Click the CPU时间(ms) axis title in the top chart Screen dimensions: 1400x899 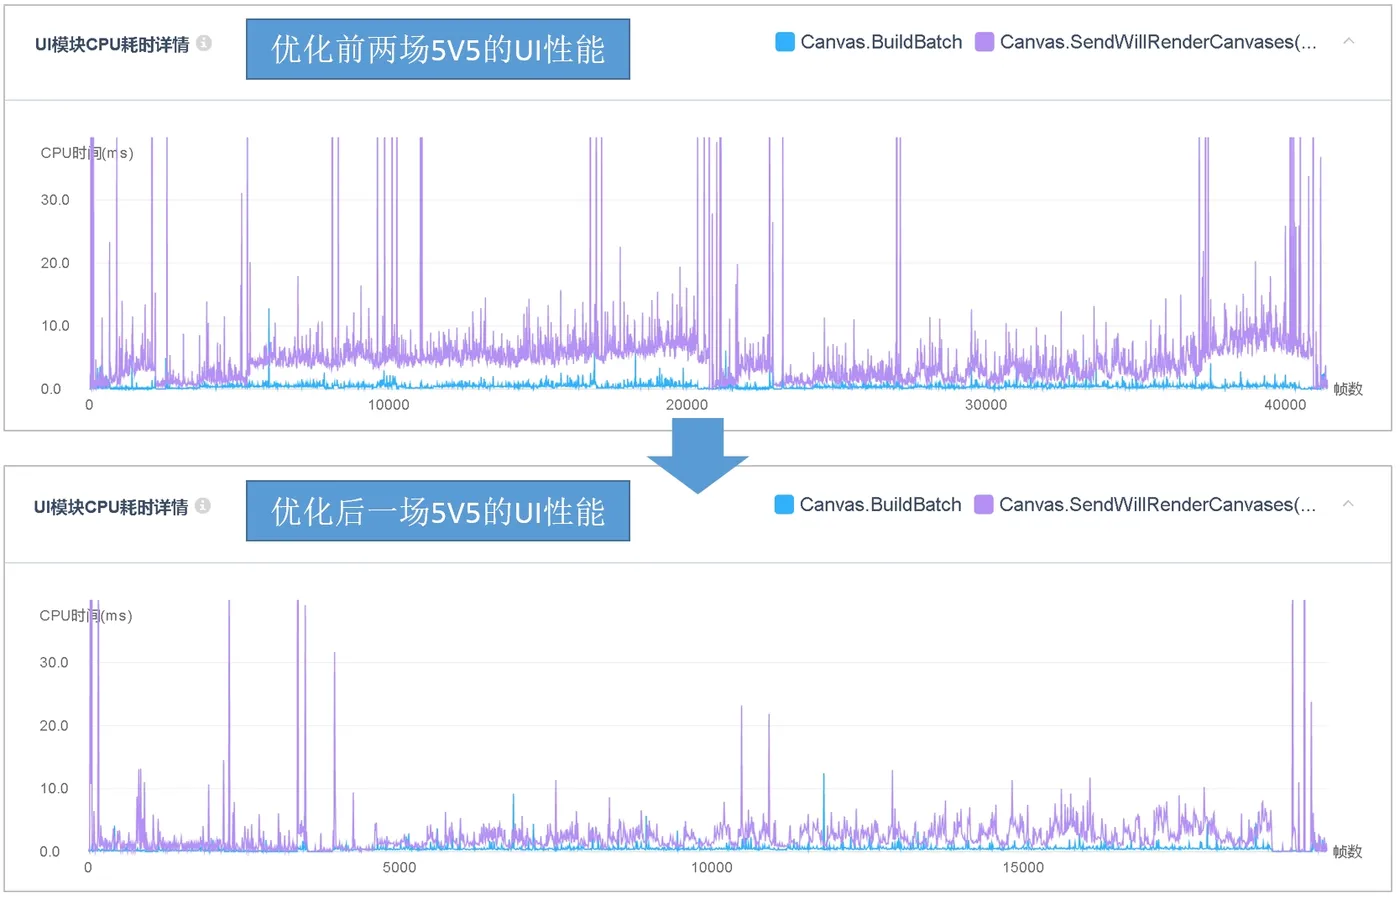pyautogui.click(x=87, y=153)
